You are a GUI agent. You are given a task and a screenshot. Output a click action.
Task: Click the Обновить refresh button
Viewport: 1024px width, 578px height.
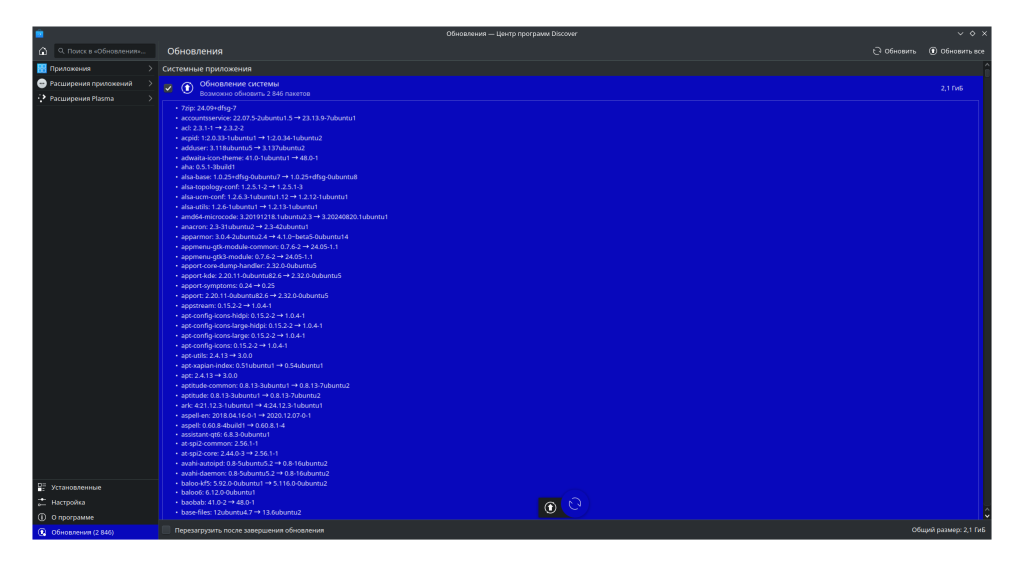[x=895, y=51]
